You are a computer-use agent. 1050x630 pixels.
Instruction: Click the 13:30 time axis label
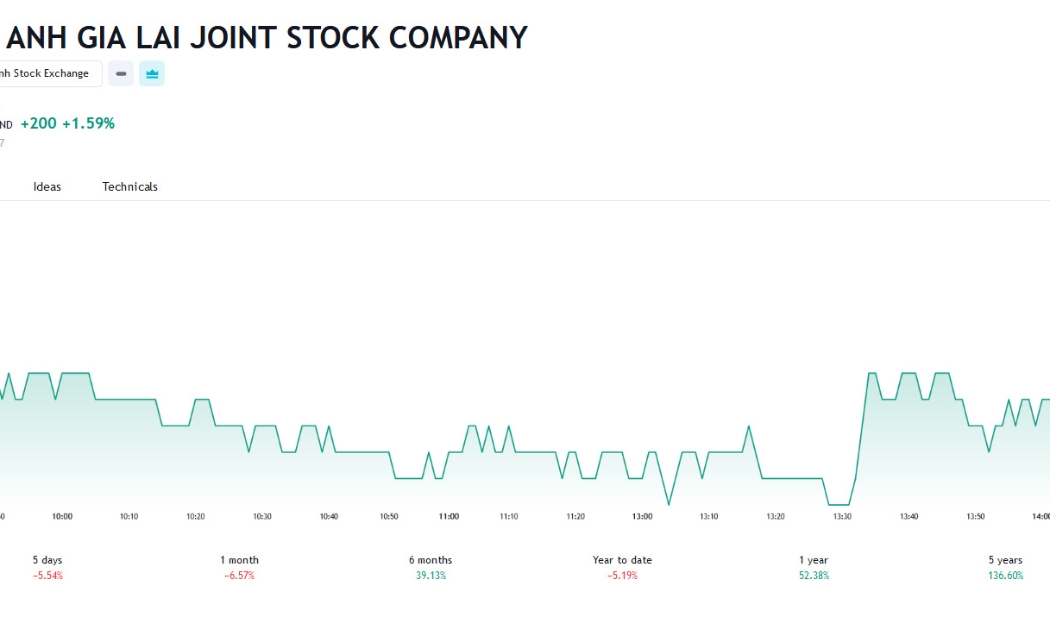click(x=842, y=516)
